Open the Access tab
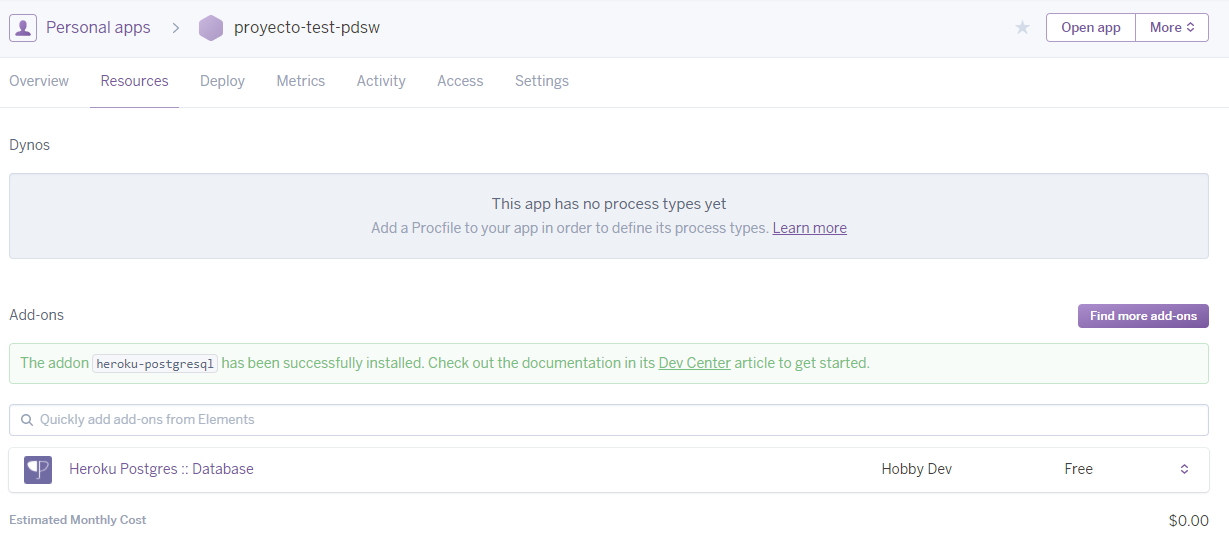This screenshot has width=1229, height=546. pyautogui.click(x=460, y=81)
